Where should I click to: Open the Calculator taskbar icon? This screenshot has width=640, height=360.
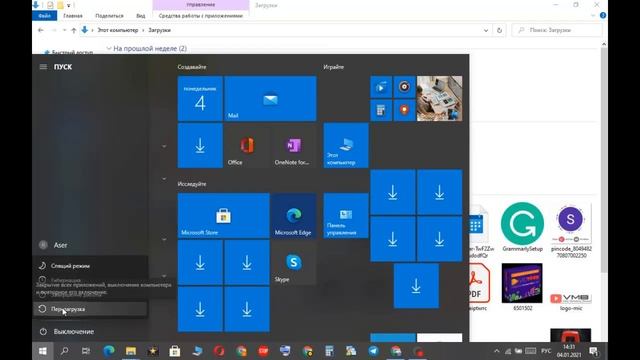point(329,351)
